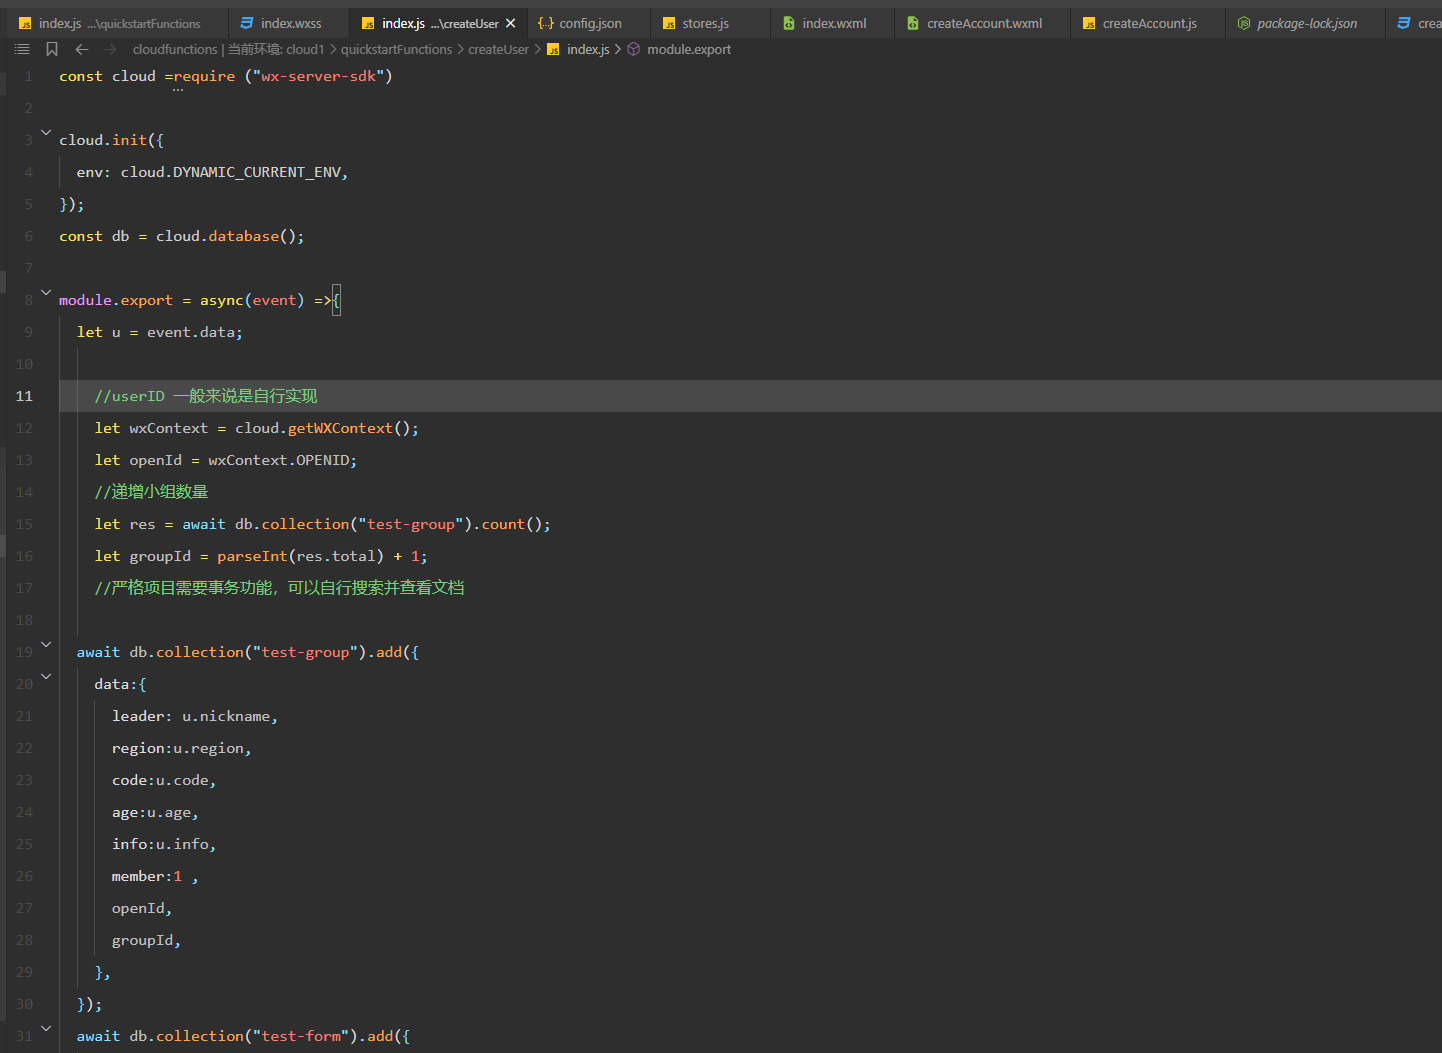Click "age:u.age," on line 24

point(155,812)
